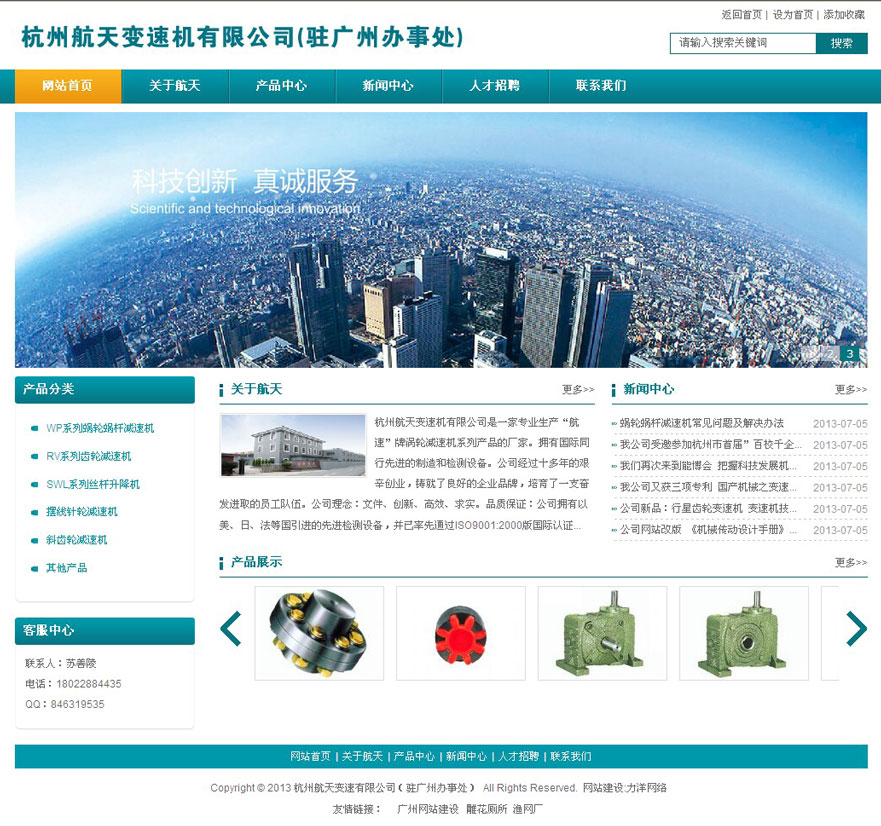Go to 人才招聘 in the nav bar

click(x=494, y=86)
